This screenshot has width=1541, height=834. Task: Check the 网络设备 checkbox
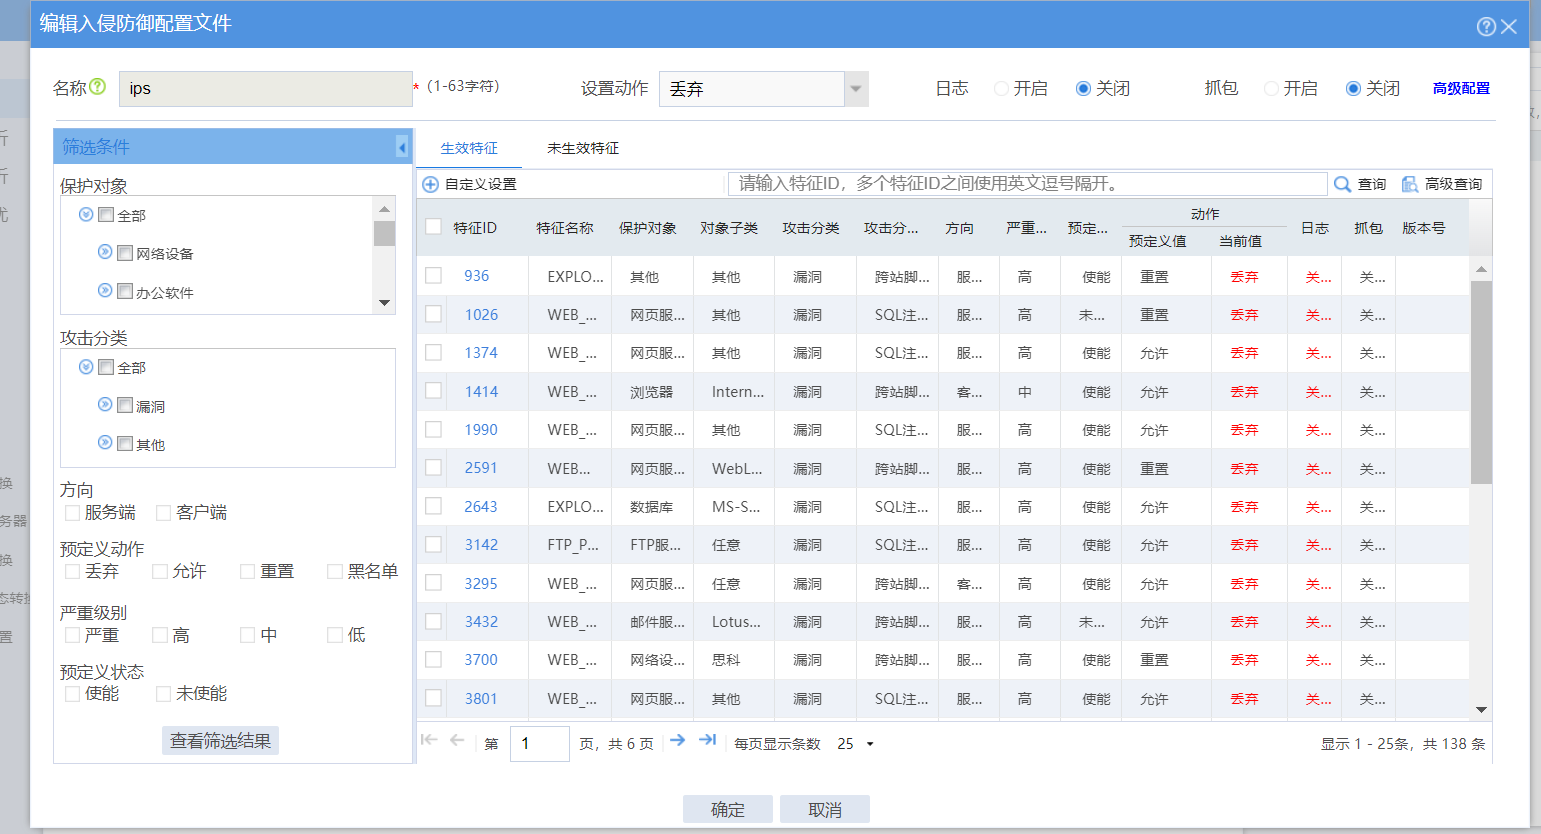point(125,253)
